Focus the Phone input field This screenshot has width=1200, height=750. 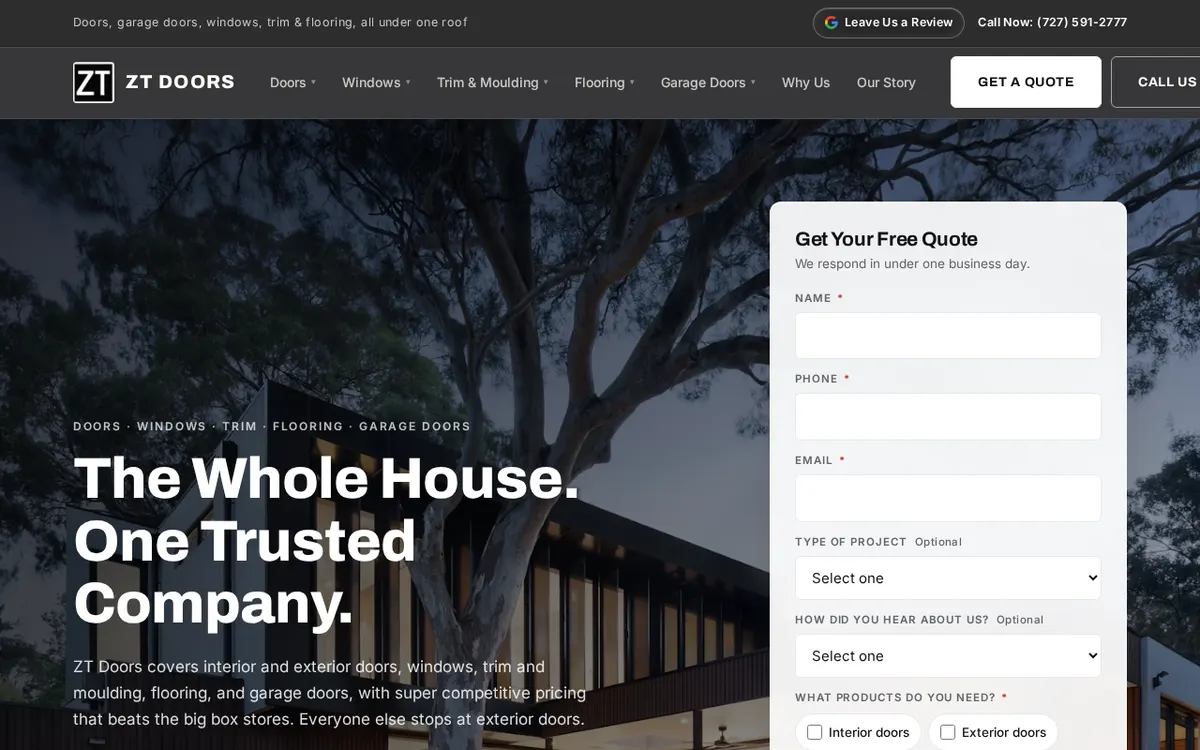click(x=948, y=416)
